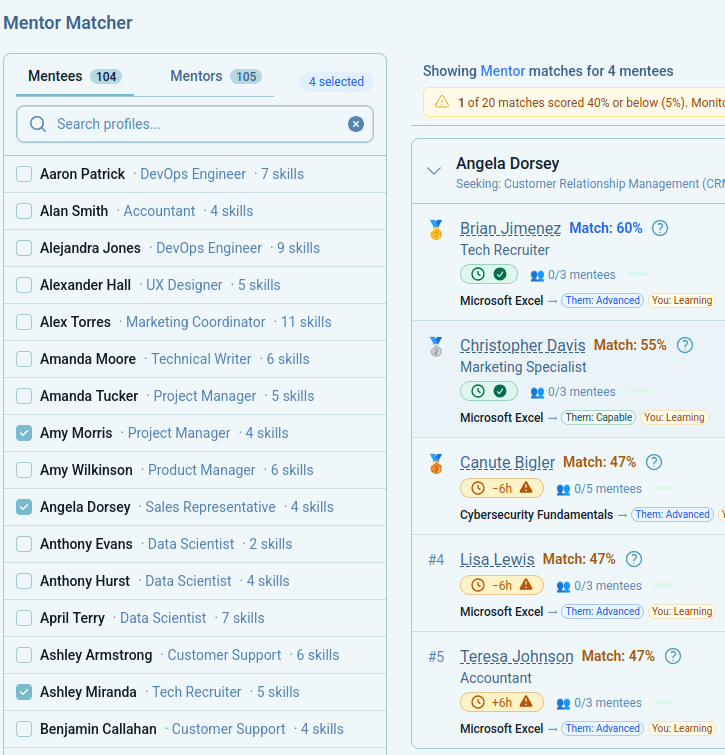Click mentees icon for Brian Jimenez
This screenshot has width=725, height=755.
[537, 275]
